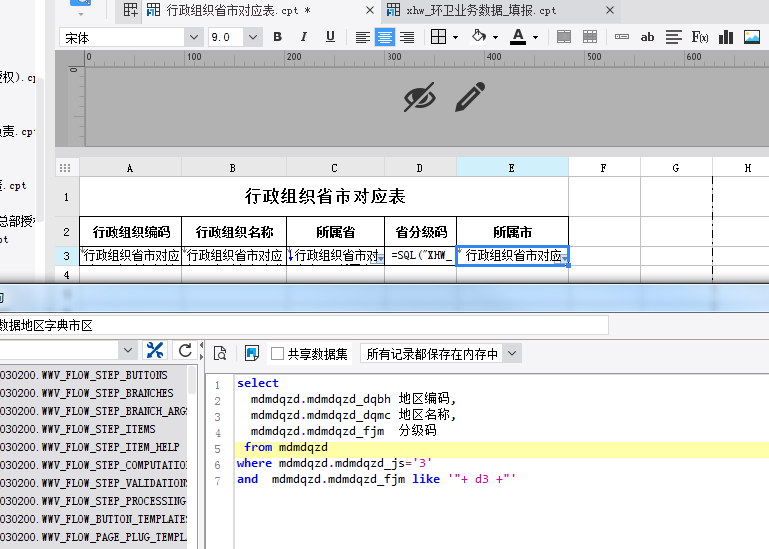Screen dimensions: 769x549
Task: Apply underline formatting
Action: coord(330,37)
